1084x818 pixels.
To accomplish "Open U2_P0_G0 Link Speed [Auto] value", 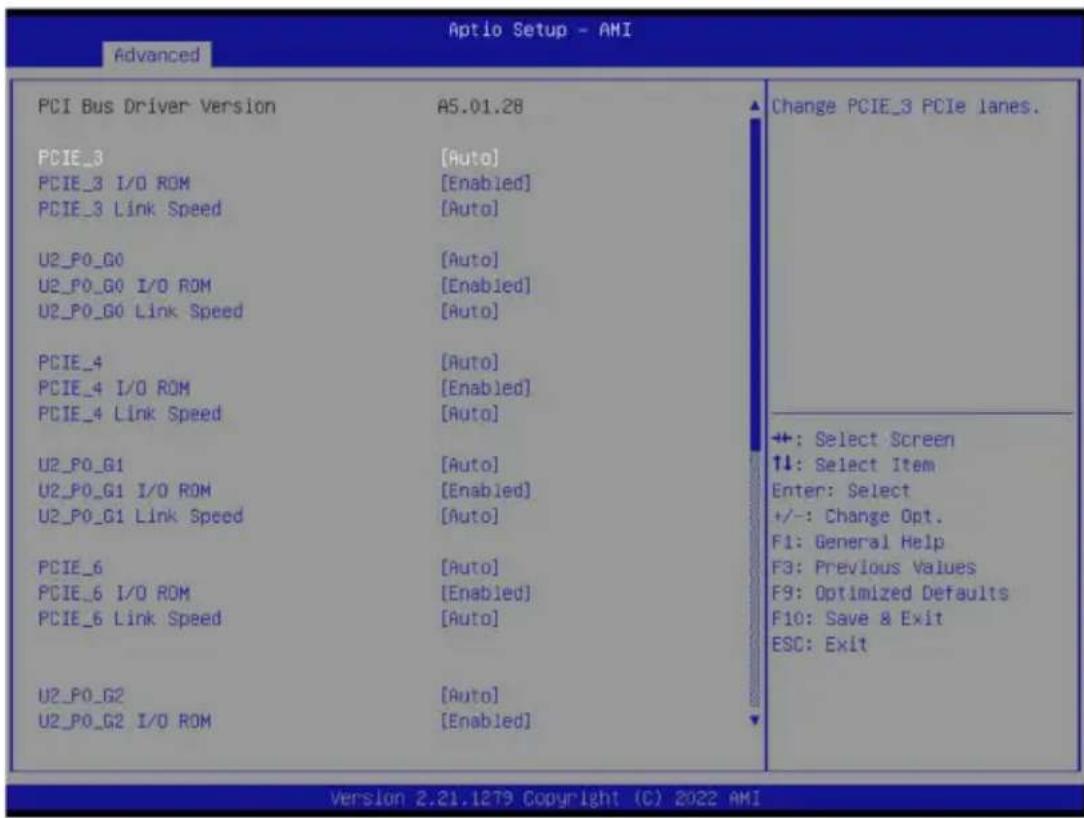I will 469,312.
